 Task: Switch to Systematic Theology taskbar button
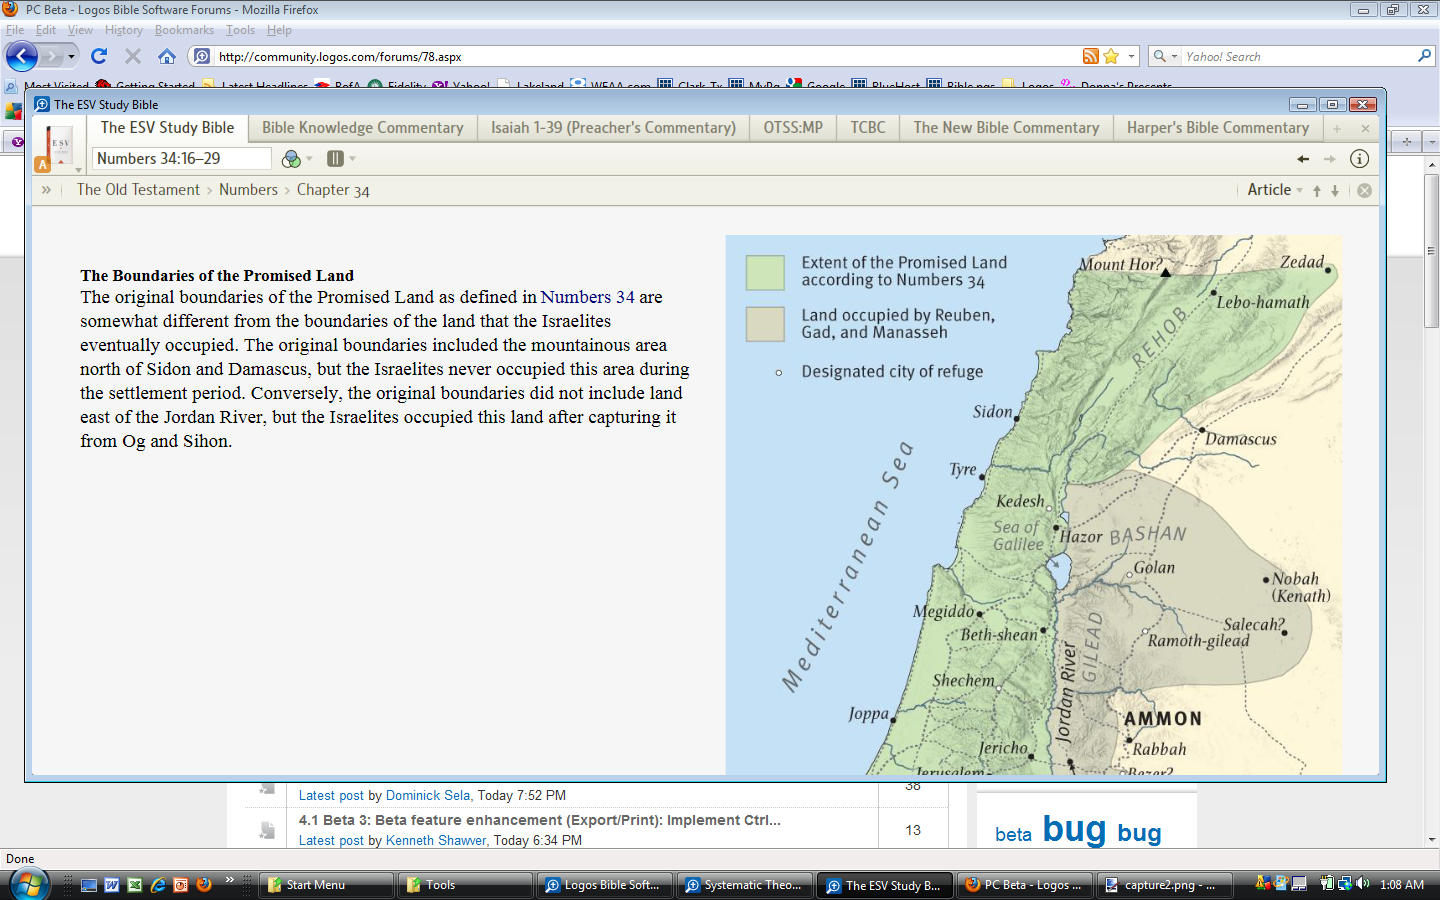(745, 885)
